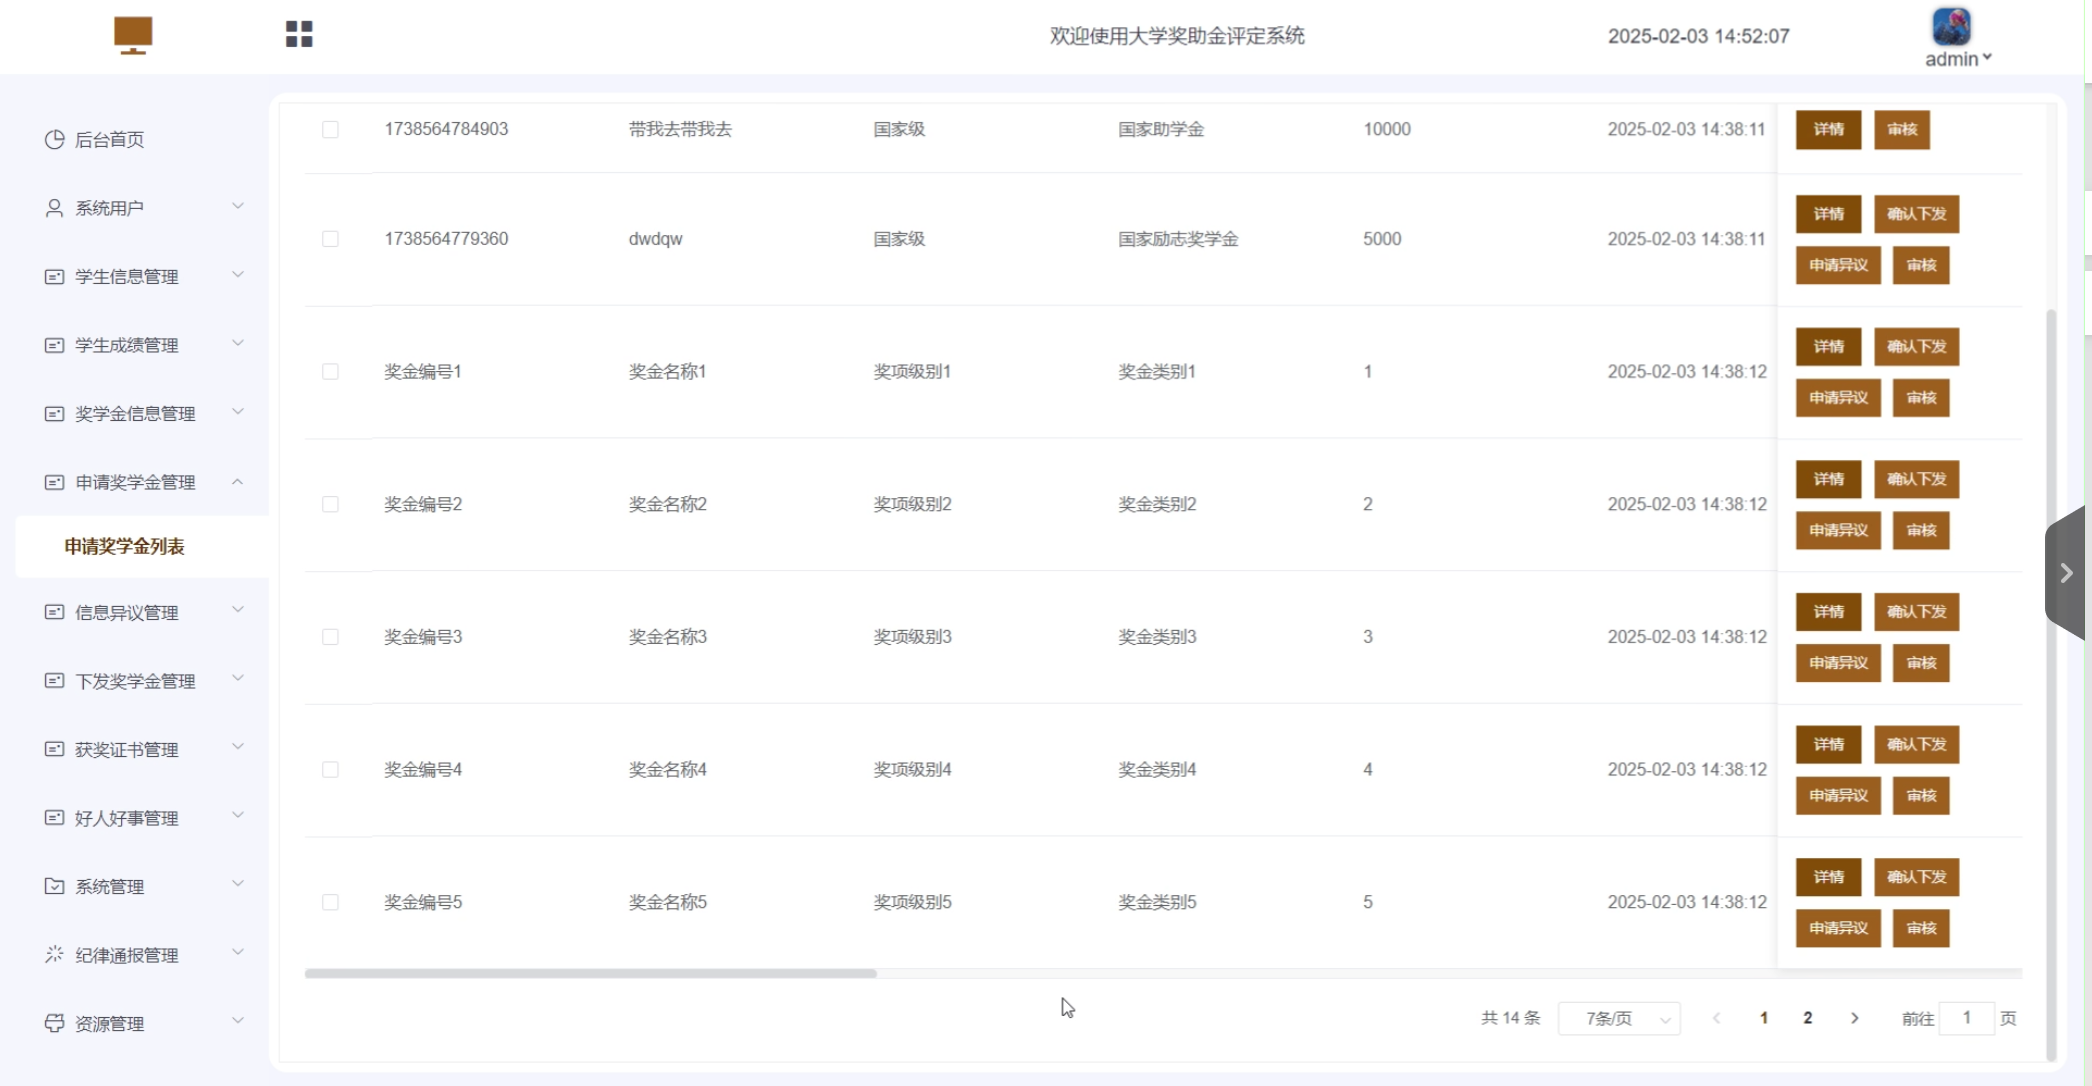The image size is (2092, 1086).
Task: Open 申请奖学金列表 menu item
Action: [x=125, y=546]
